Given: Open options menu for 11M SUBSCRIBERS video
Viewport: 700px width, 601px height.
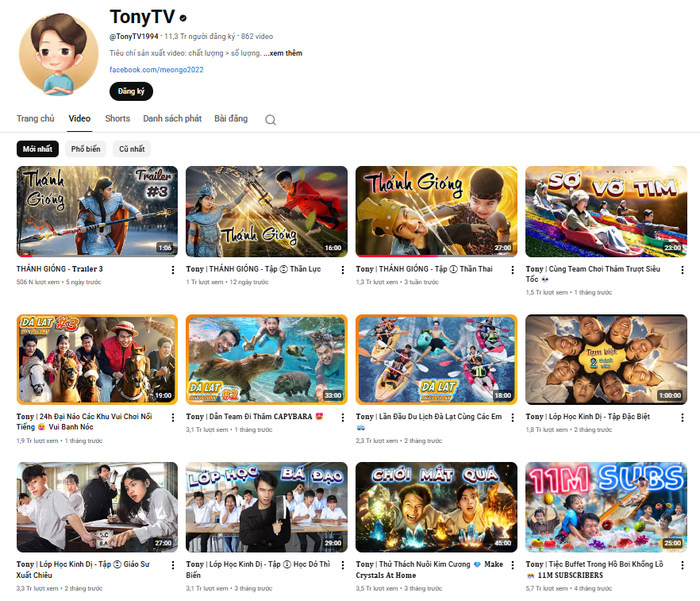Looking at the screenshot, I should tap(682, 565).
